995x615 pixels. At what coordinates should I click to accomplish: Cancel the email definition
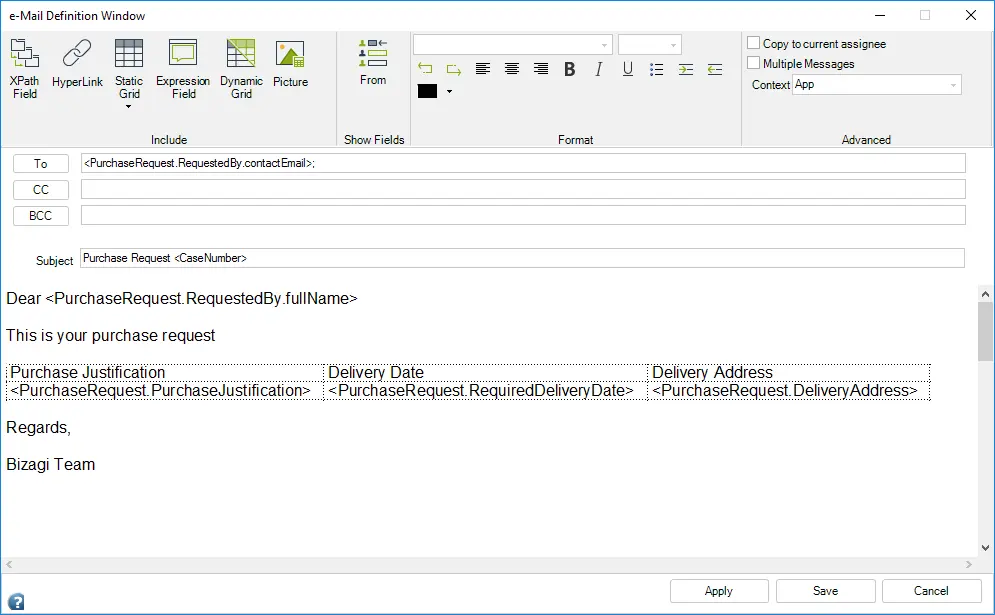point(932,591)
